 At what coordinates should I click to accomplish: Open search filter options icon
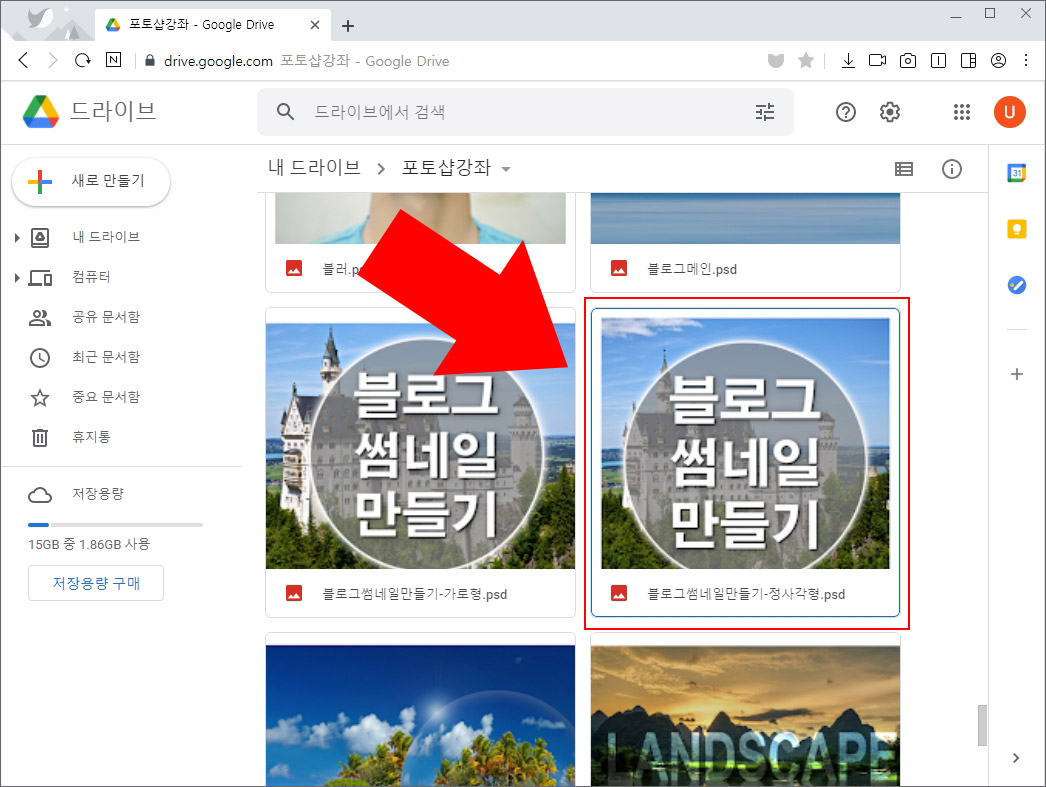764,112
